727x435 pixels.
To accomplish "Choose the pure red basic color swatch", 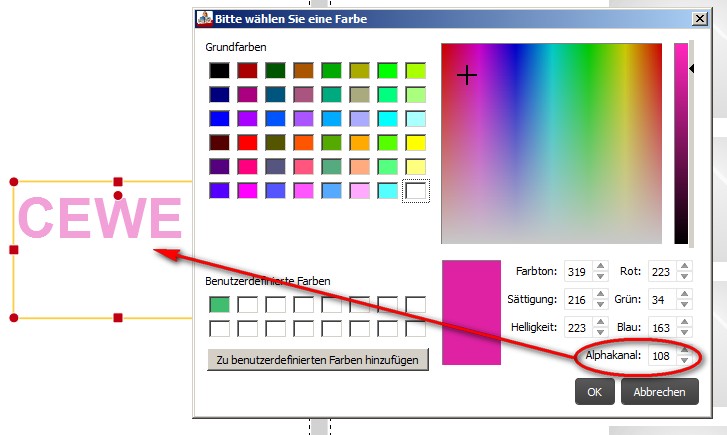I will pos(247,142).
